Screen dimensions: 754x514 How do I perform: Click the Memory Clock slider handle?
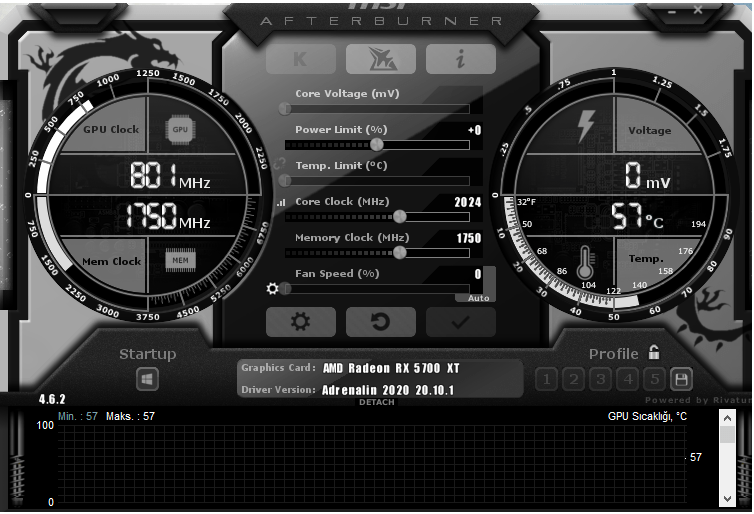pos(400,252)
